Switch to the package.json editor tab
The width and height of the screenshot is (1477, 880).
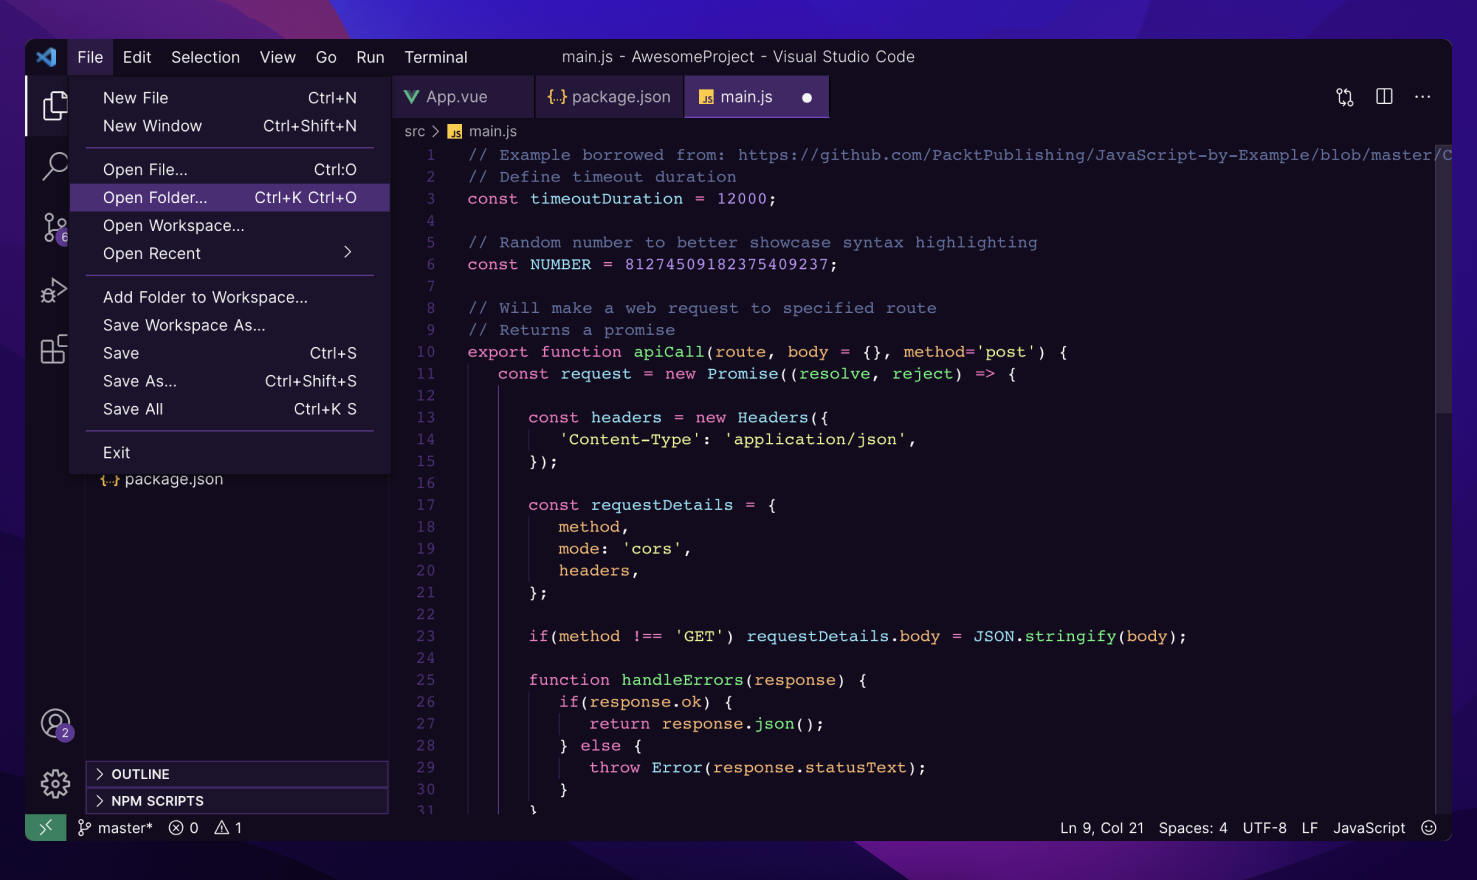tap(609, 97)
